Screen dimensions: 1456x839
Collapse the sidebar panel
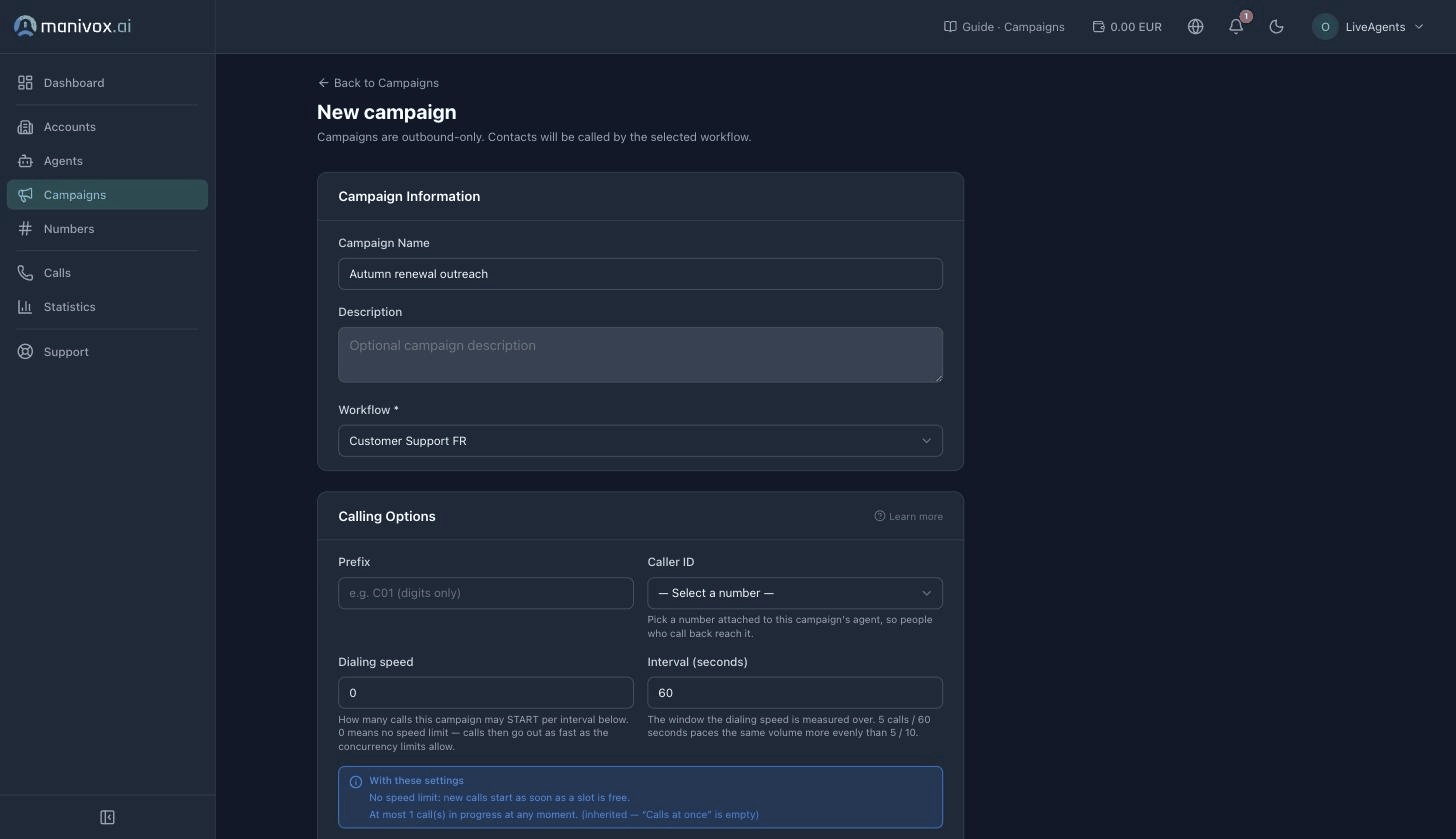tap(107, 817)
